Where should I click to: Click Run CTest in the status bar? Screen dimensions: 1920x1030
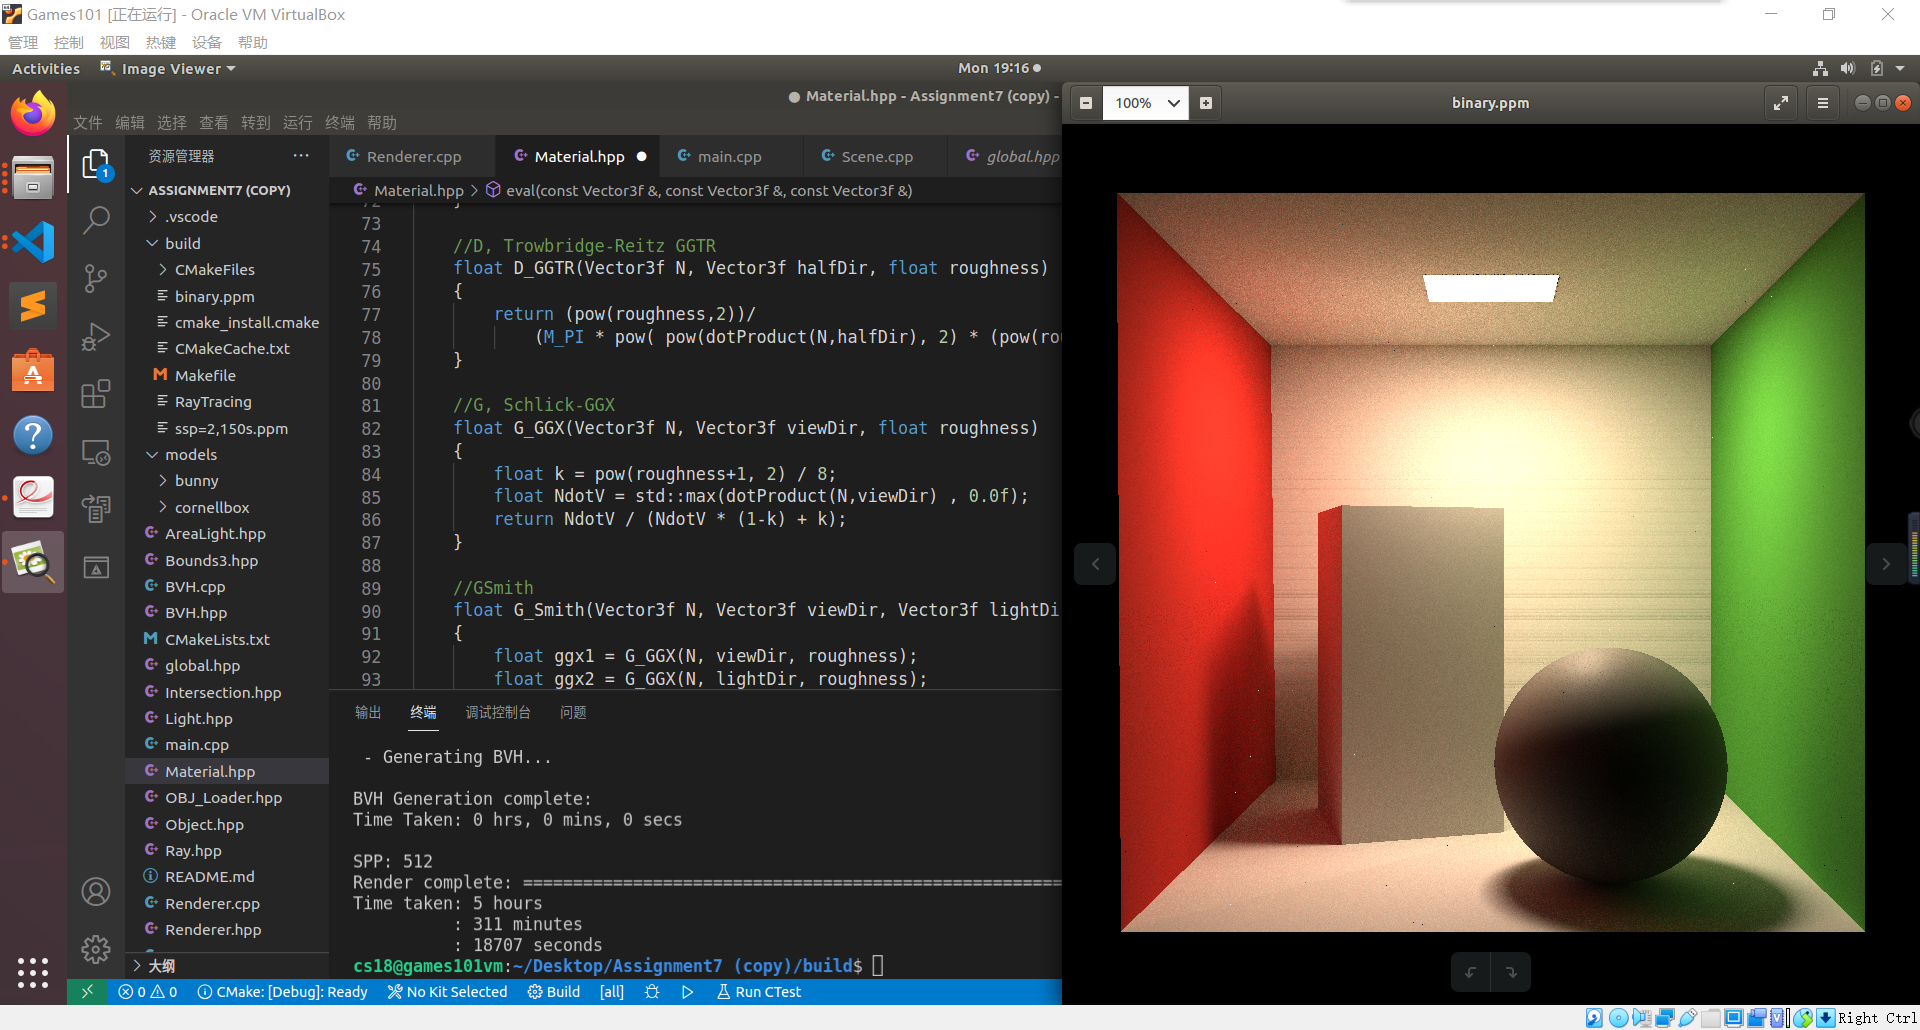759,992
